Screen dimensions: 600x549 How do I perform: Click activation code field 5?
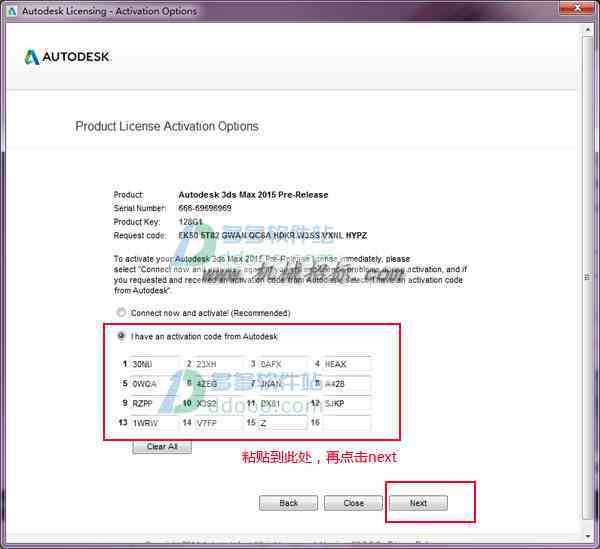point(154,384)
